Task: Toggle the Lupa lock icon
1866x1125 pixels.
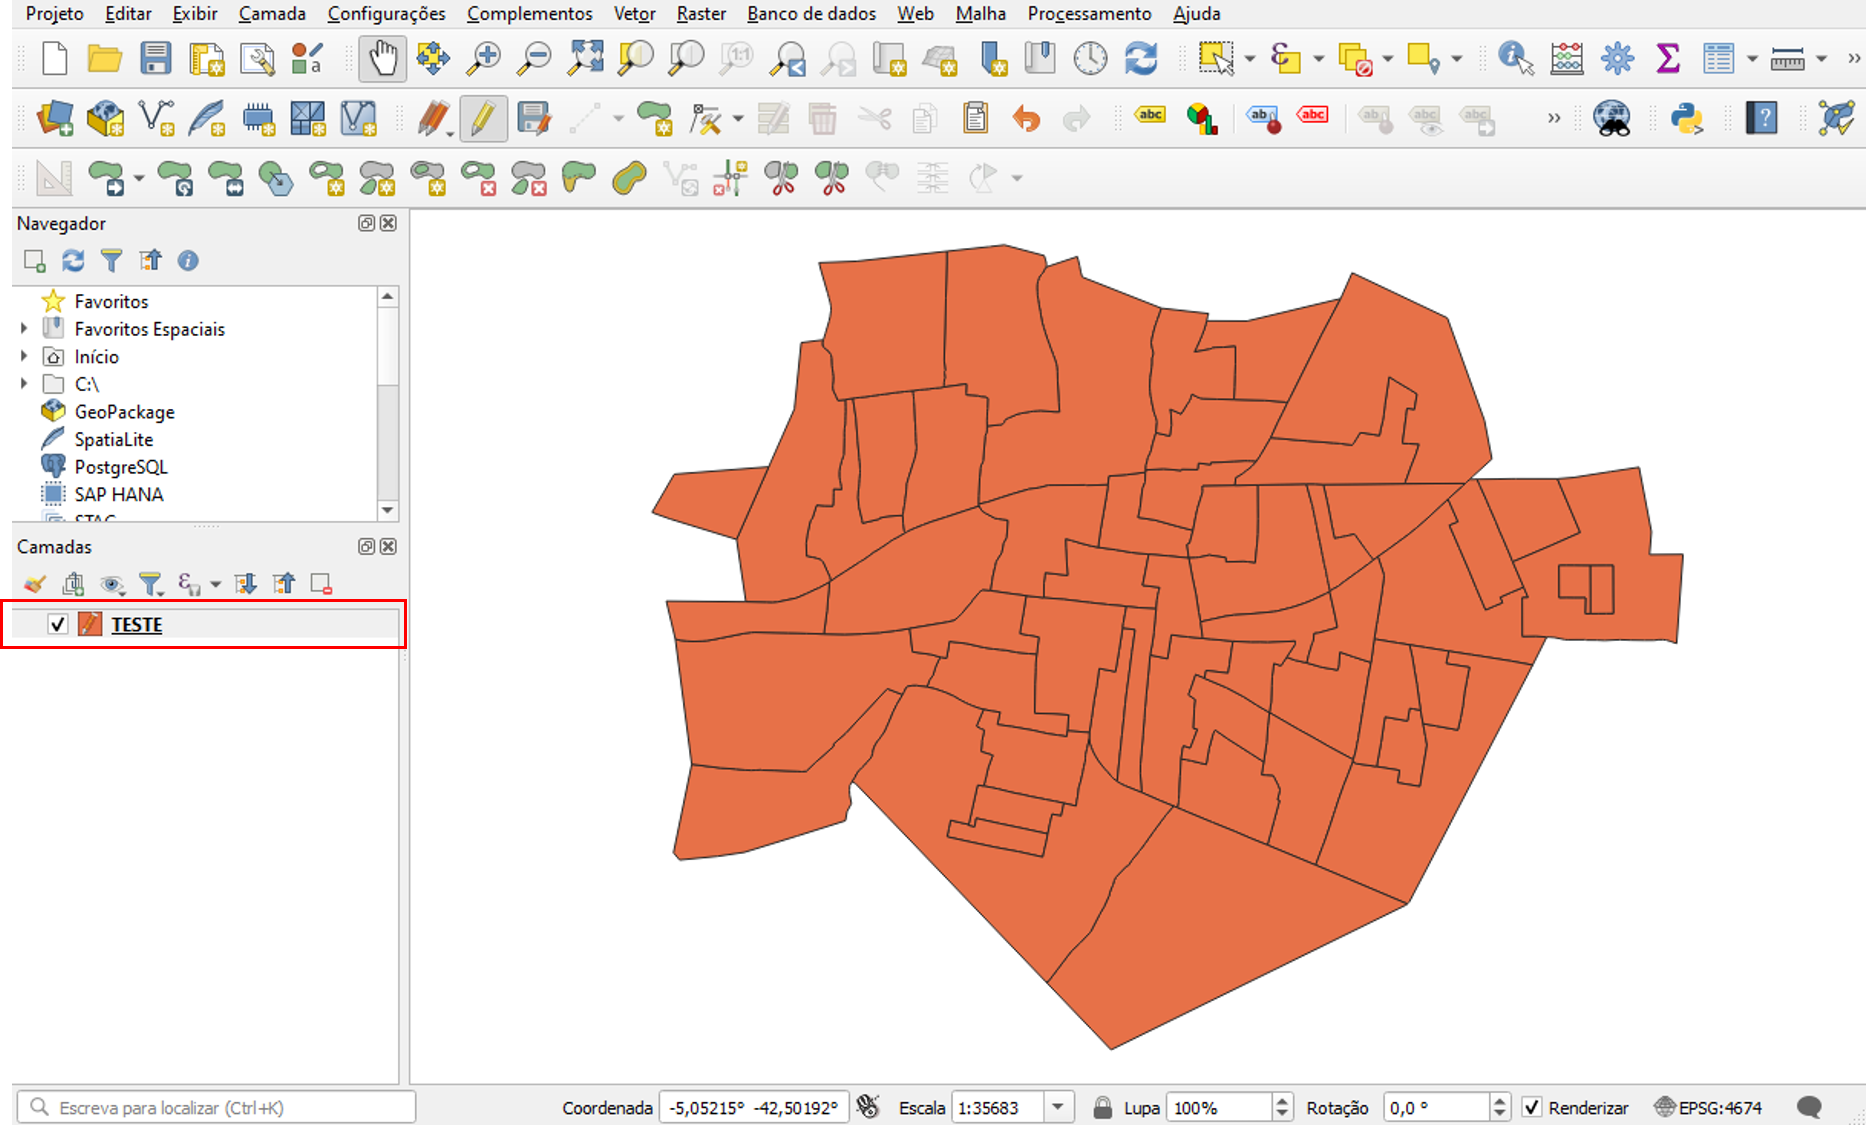Action: tap(1102, 1107)
